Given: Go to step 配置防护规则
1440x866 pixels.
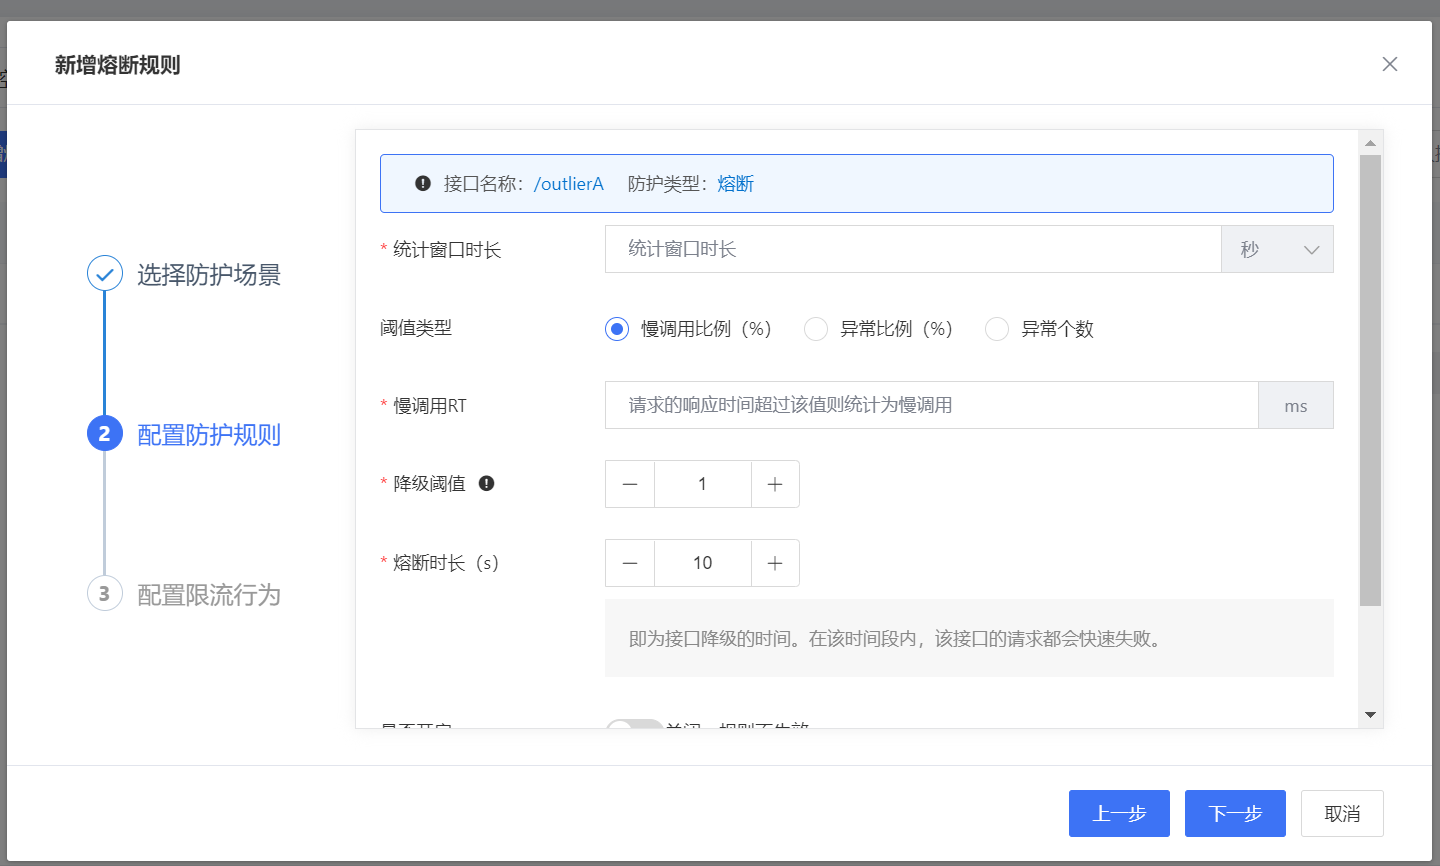Looking at the screenshot, I should tap(209, 434).
